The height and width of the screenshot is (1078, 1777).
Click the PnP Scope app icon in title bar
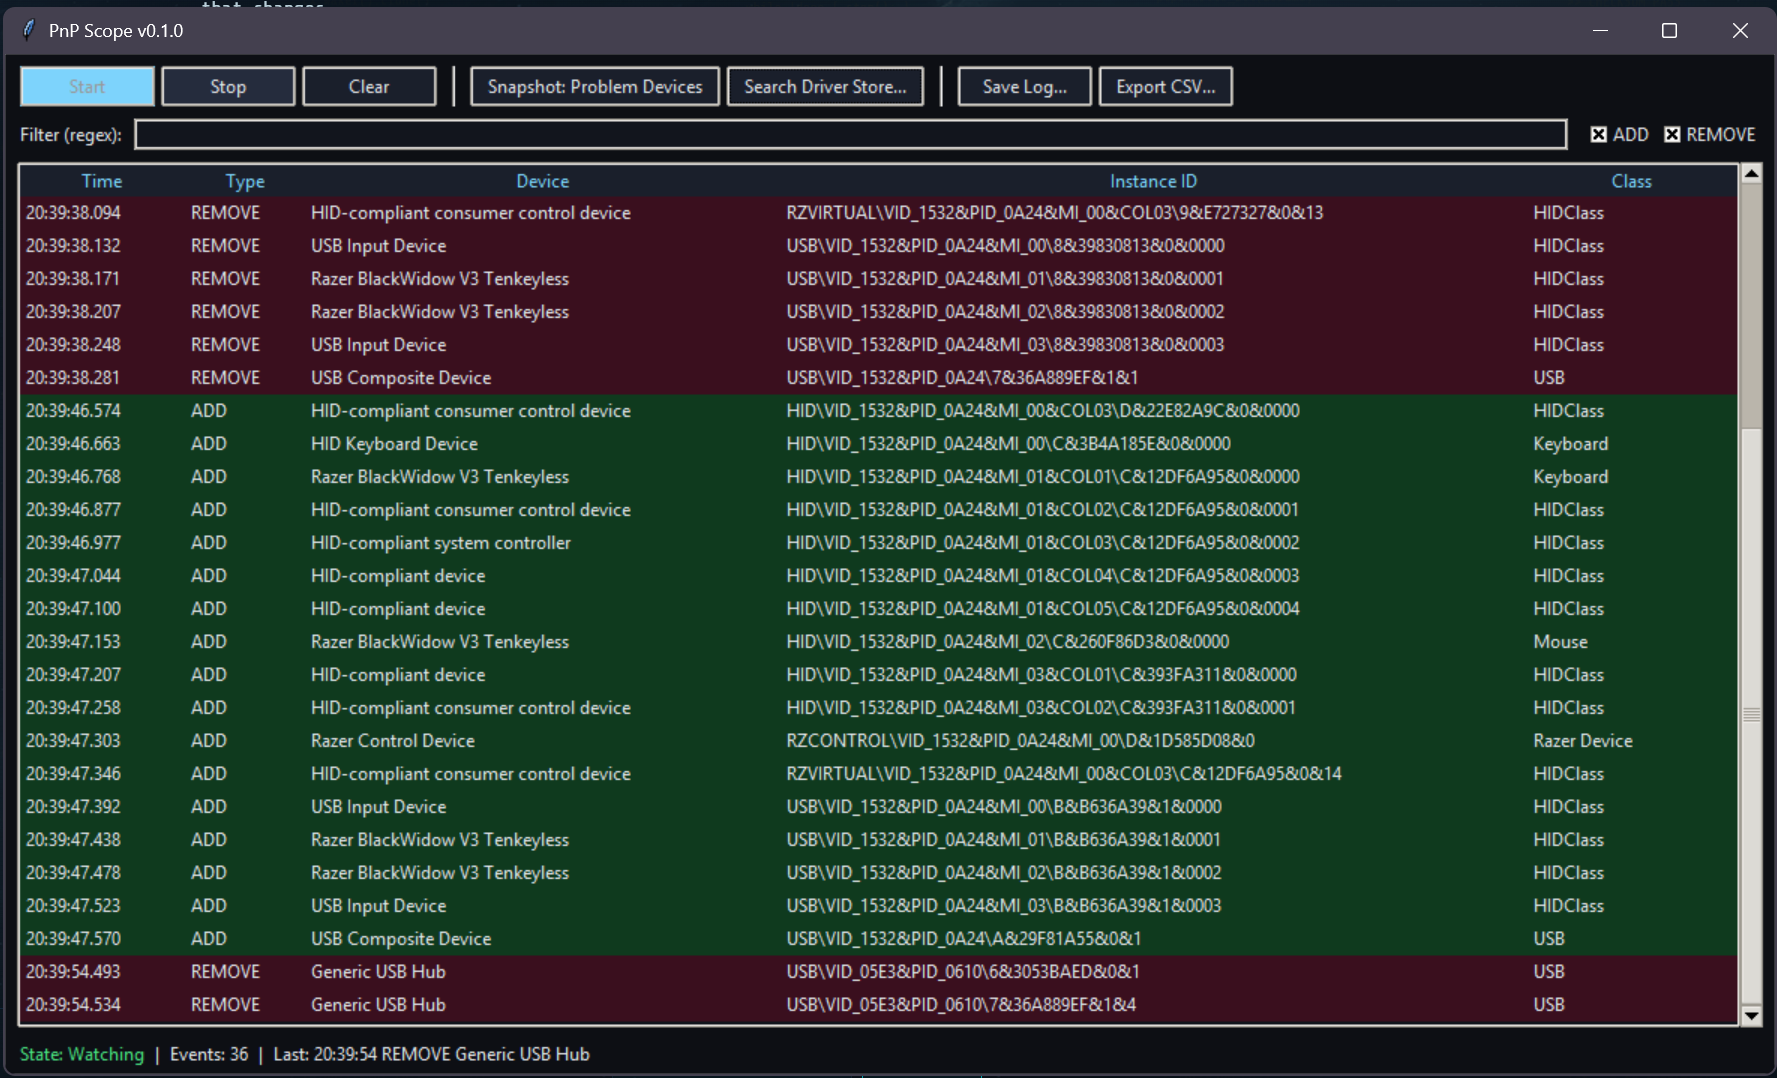tap(29, 30)
